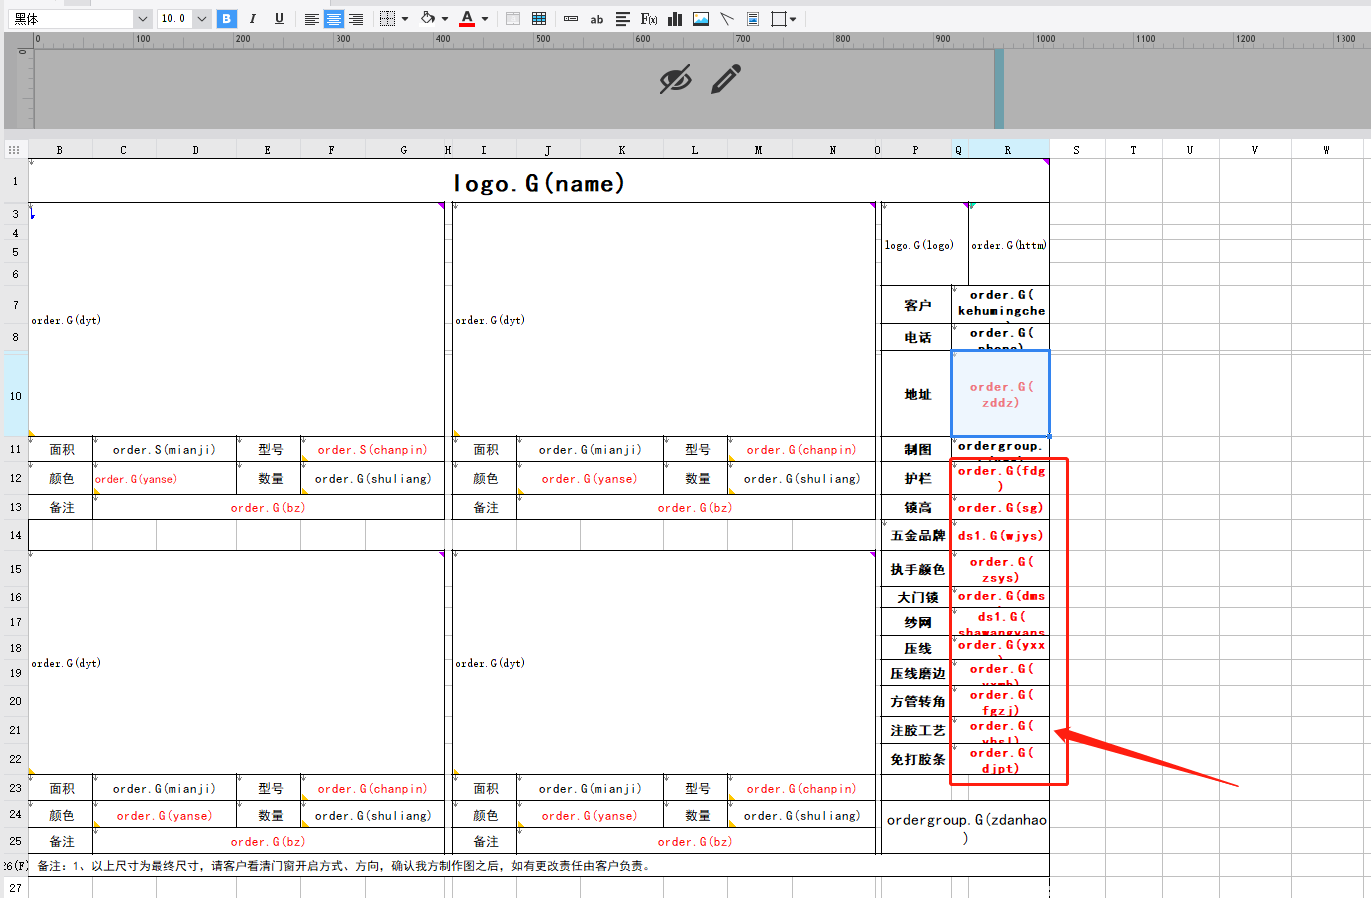Select the 大门锁 label cell

tap(917, 597)
